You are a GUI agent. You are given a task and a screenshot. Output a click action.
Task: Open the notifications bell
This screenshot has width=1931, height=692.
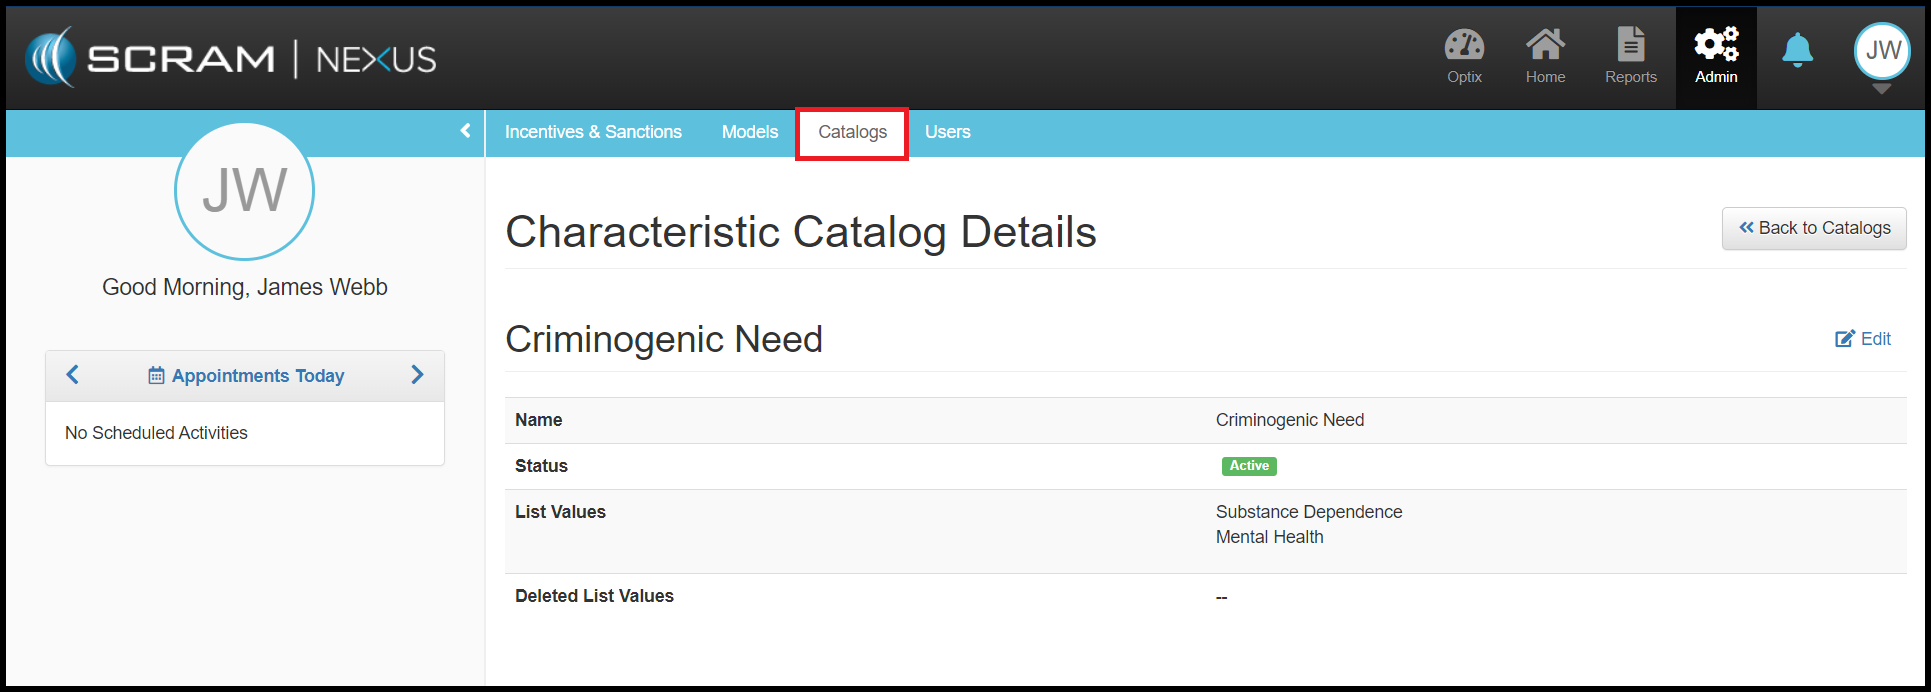pyautogui.click(x=1797, y=50)
